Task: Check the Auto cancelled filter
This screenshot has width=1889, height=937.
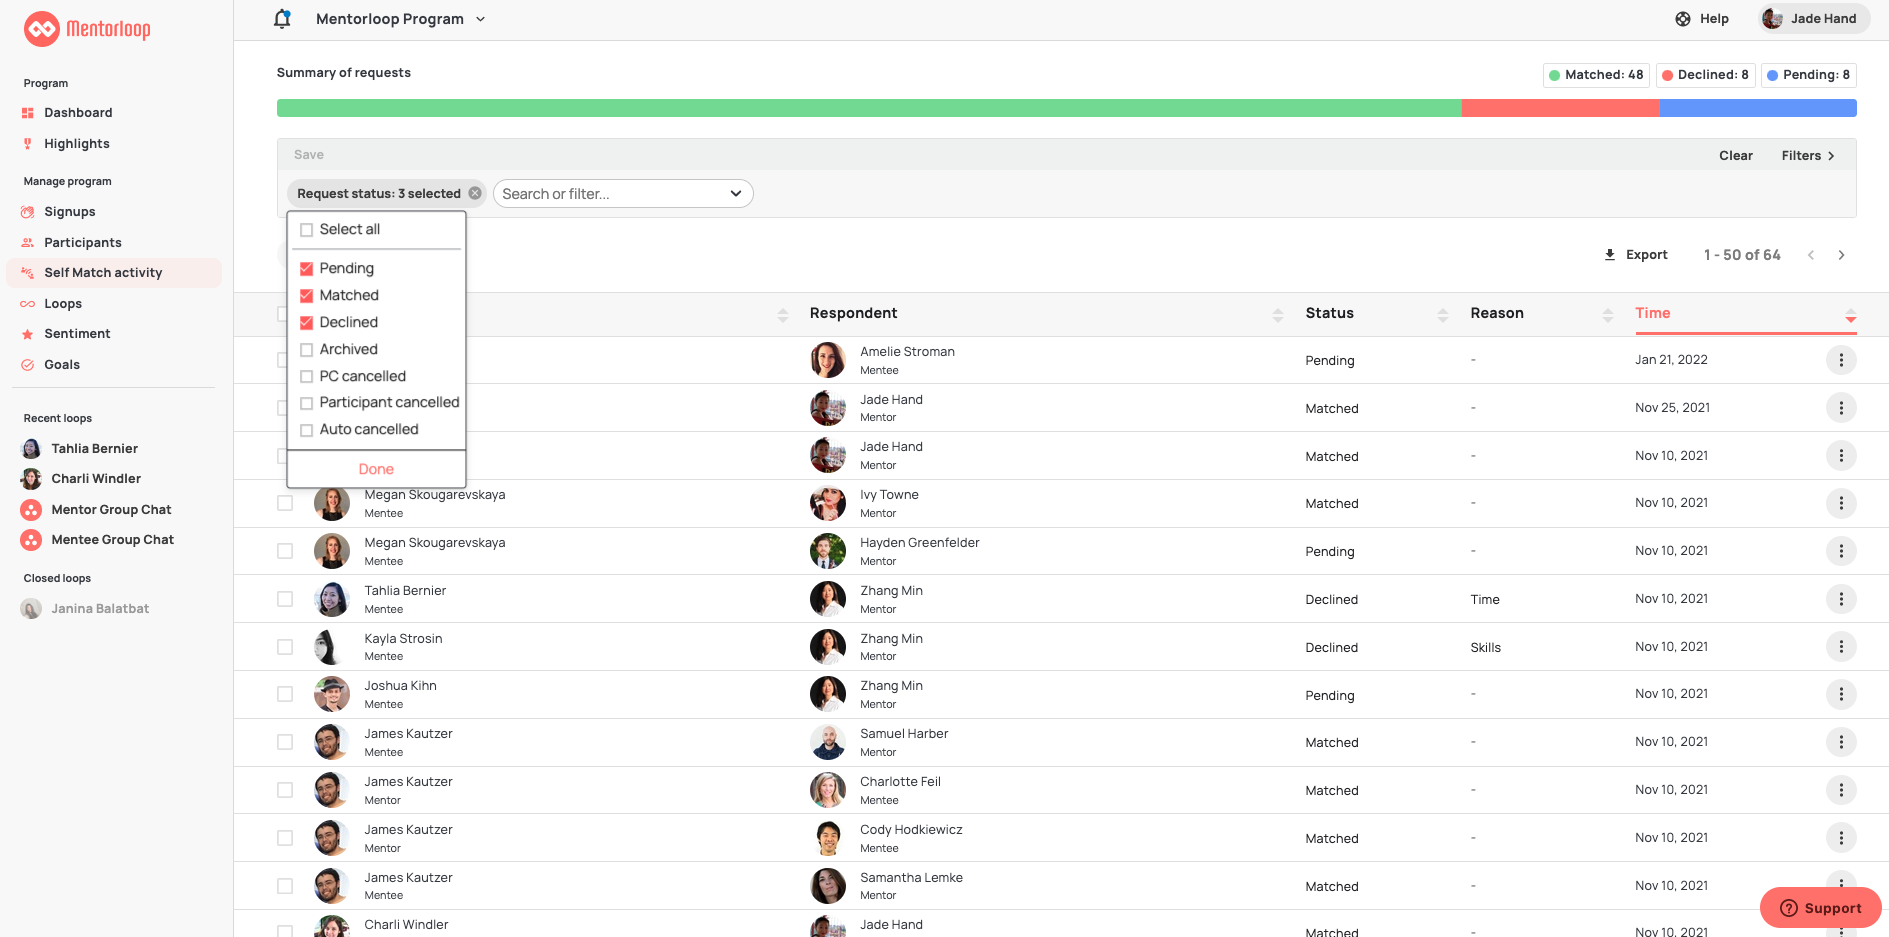Action: (x=307, y=430)
